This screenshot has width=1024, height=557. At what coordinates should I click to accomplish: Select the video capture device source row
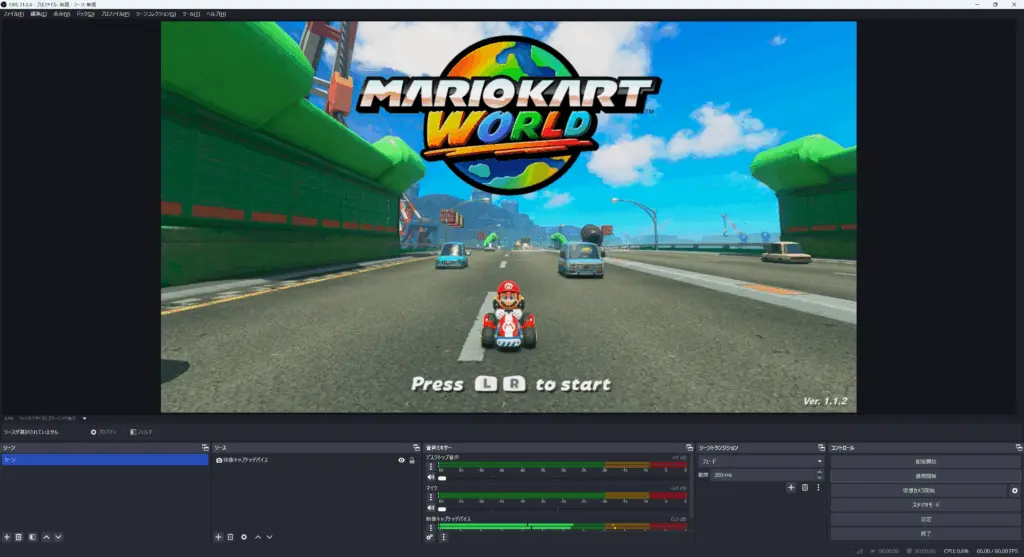coord(315,460)
